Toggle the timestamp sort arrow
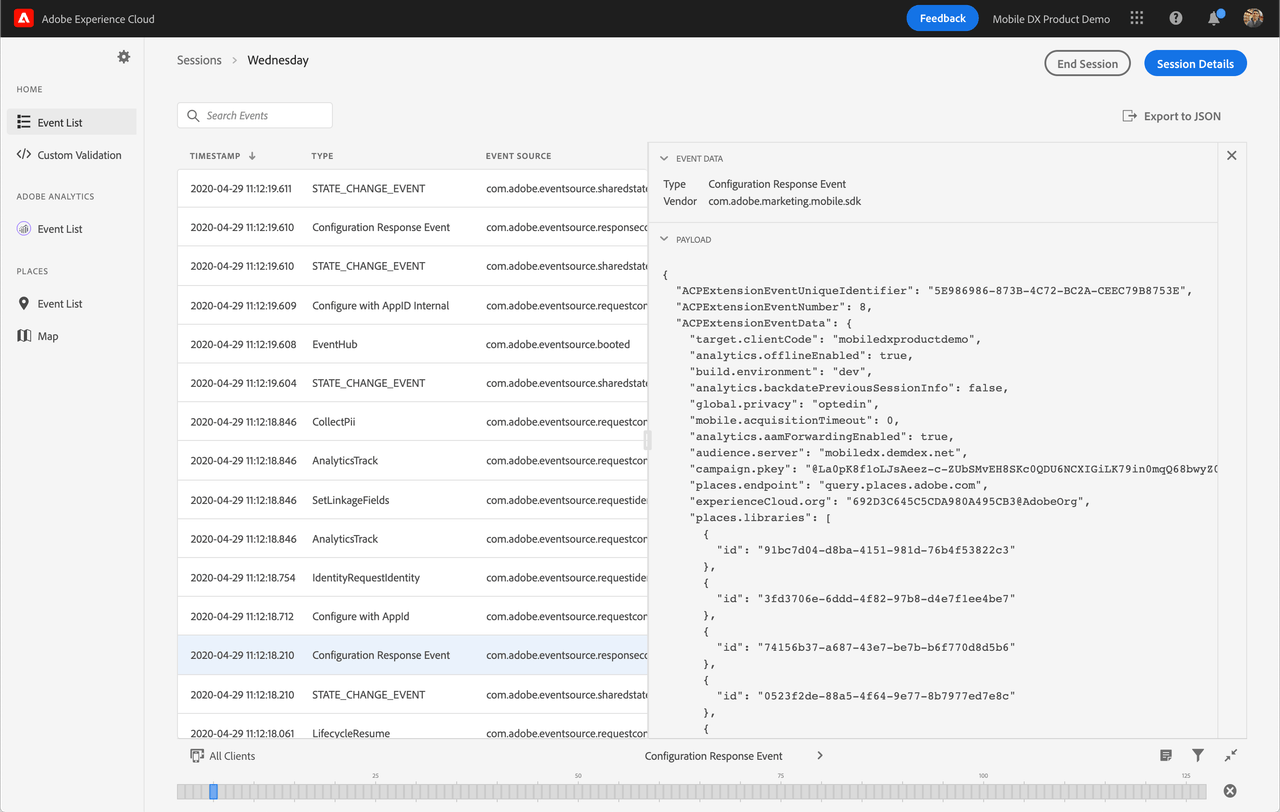The height and width of the screenshot is (812, 1280). click(252, 156)
